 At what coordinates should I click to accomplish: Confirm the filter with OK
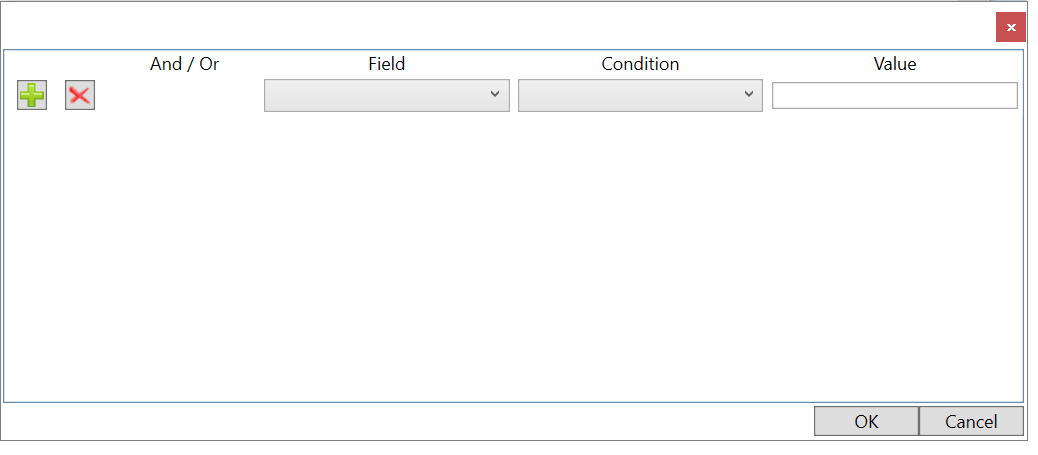click(867, 421)
